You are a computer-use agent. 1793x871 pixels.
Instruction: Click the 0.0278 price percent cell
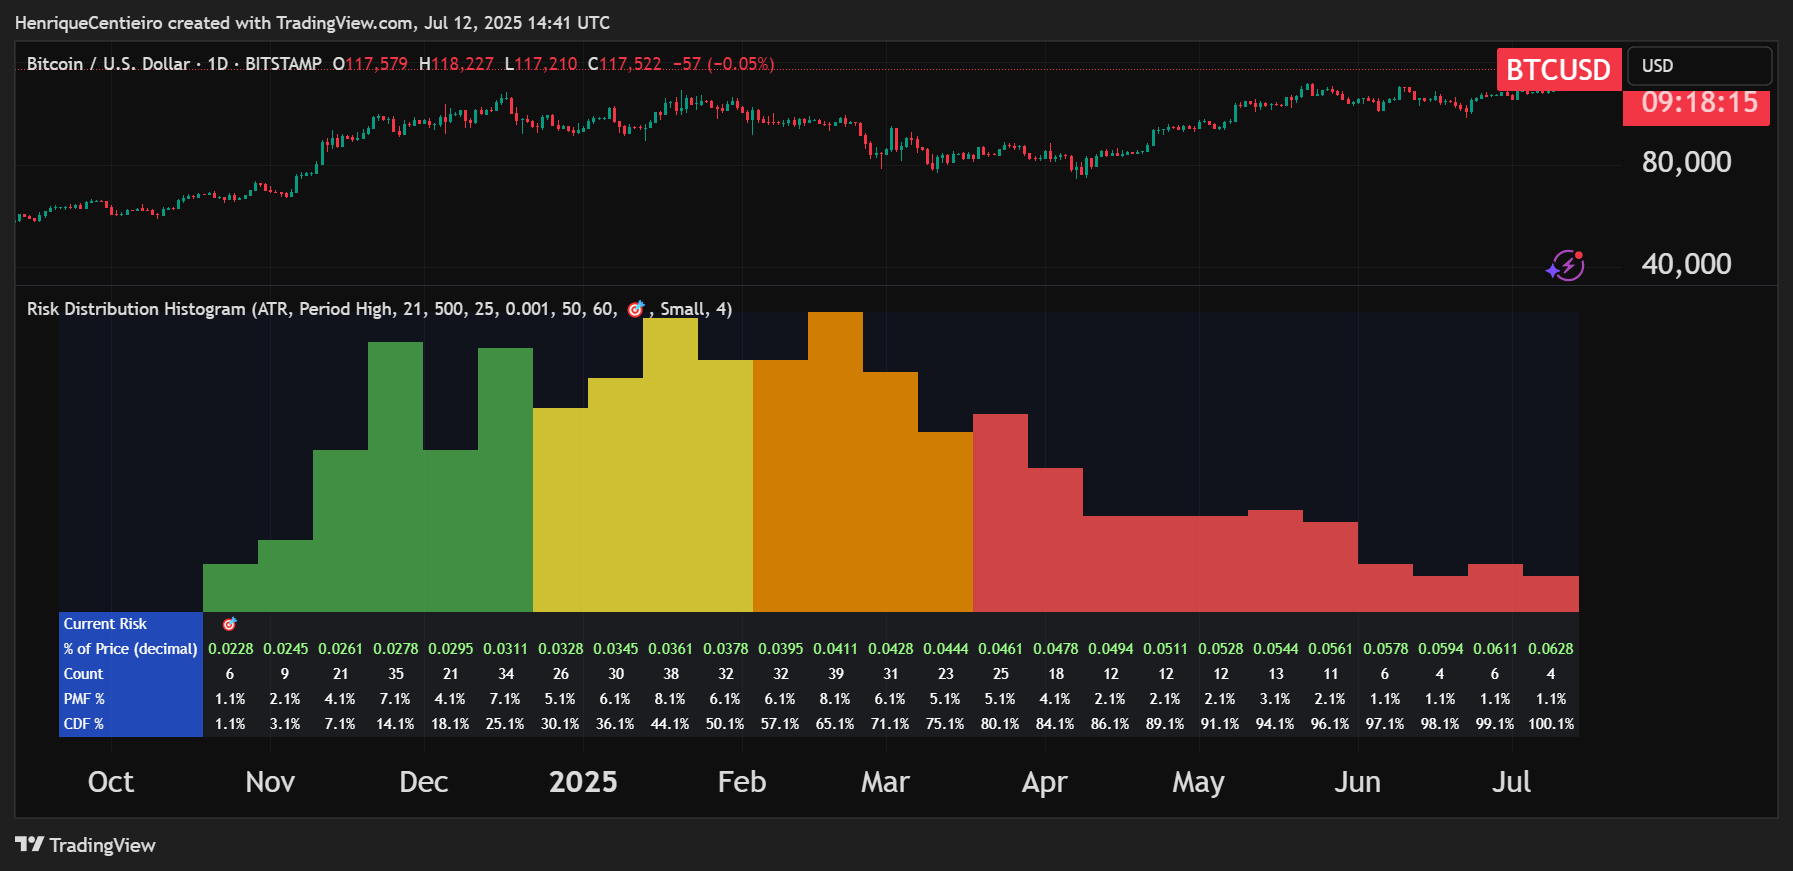[x=396, y=649]
